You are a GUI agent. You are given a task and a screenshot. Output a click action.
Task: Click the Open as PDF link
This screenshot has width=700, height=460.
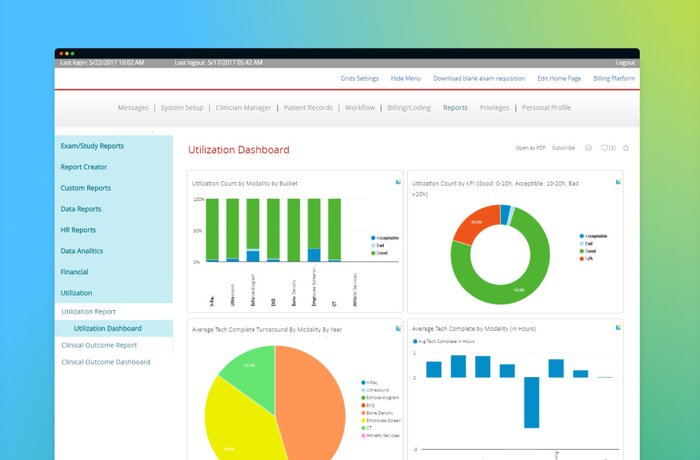[530, 148]
